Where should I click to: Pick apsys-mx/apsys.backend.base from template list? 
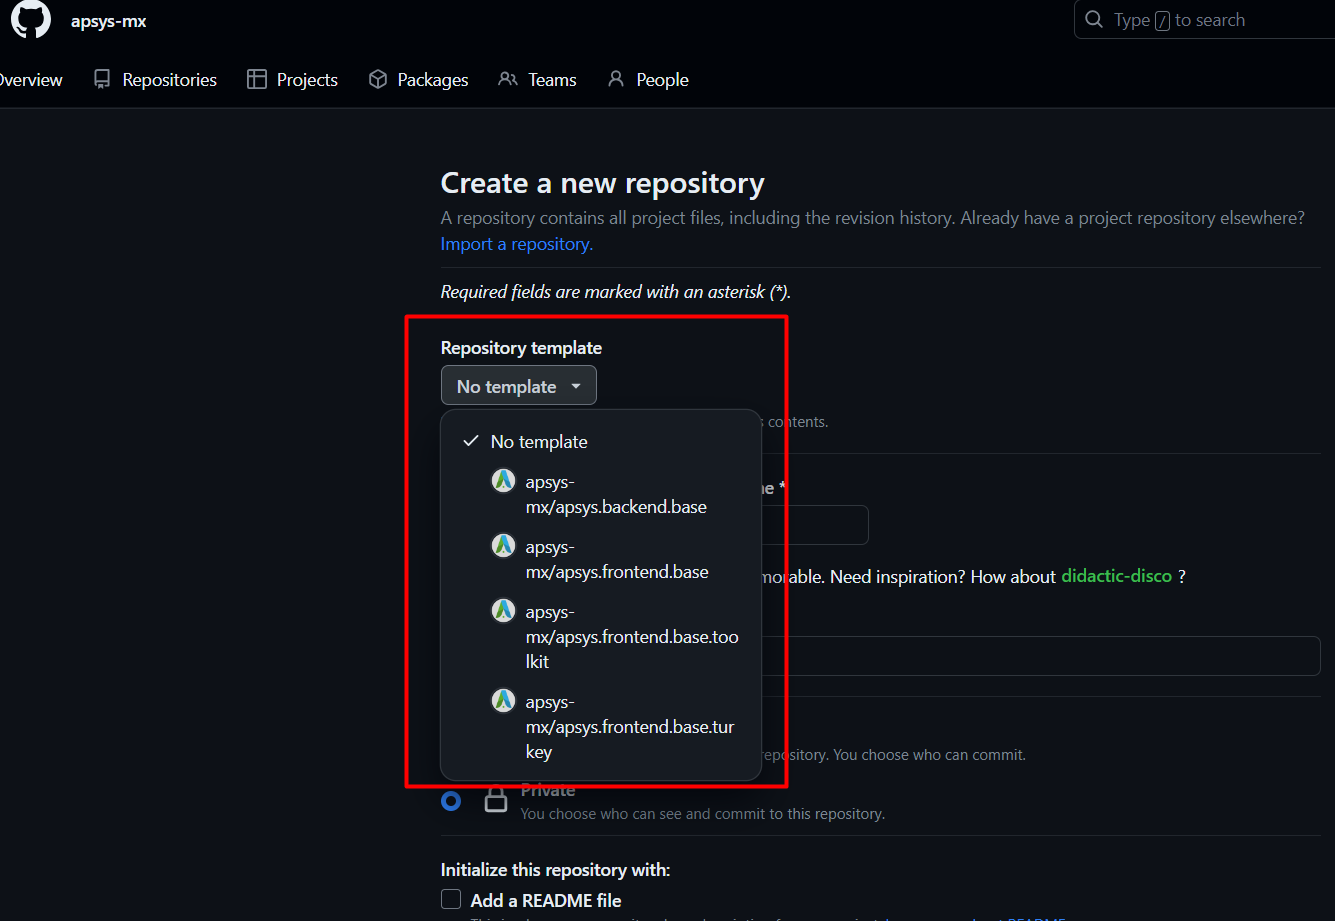tap(616, 494)
